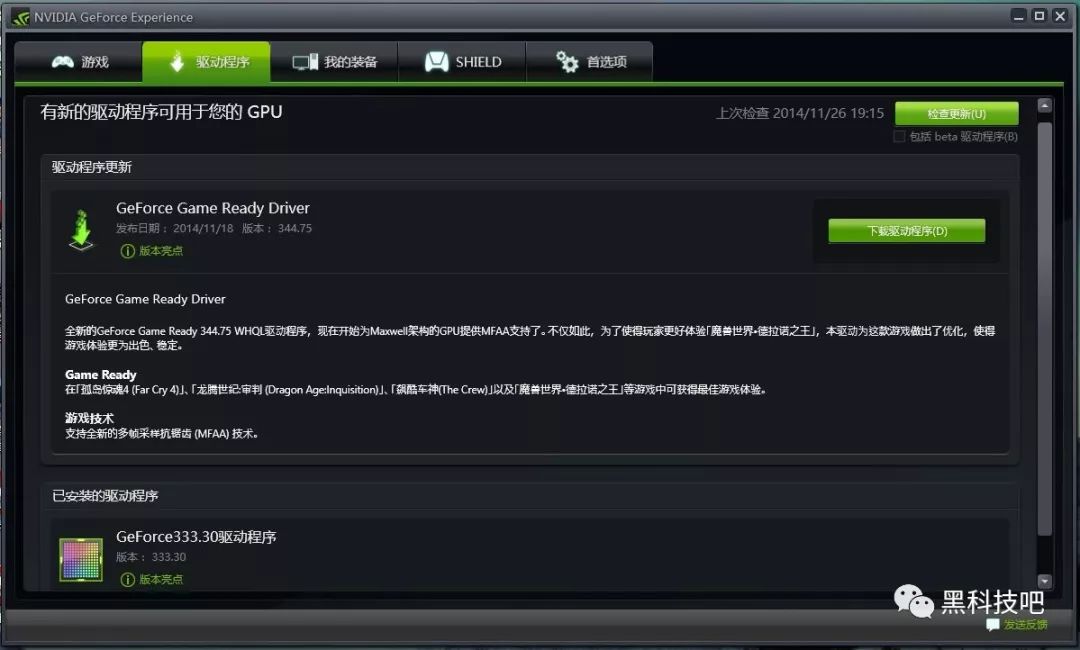Click the vertical scrollbar thumb

coord(1044,329)
